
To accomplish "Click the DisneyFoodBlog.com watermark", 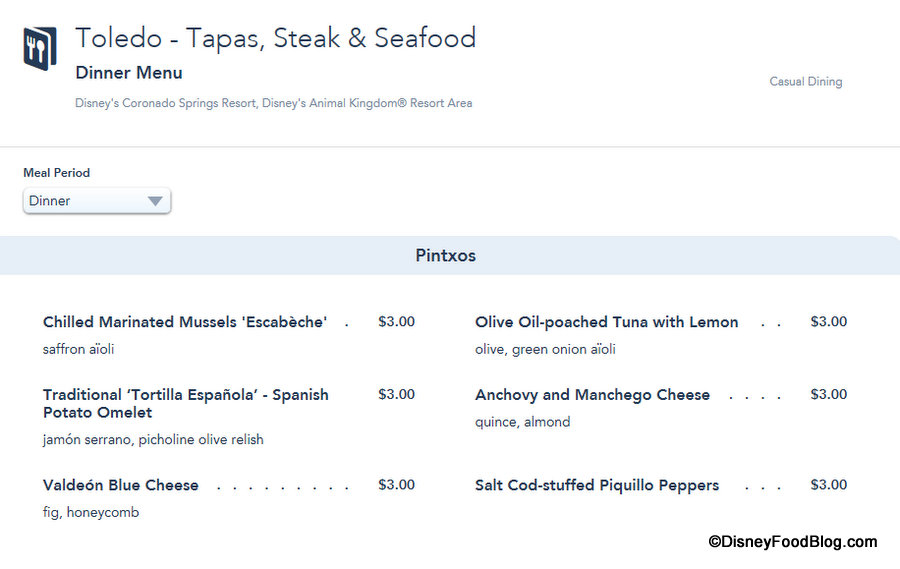I will coord(792,542).
